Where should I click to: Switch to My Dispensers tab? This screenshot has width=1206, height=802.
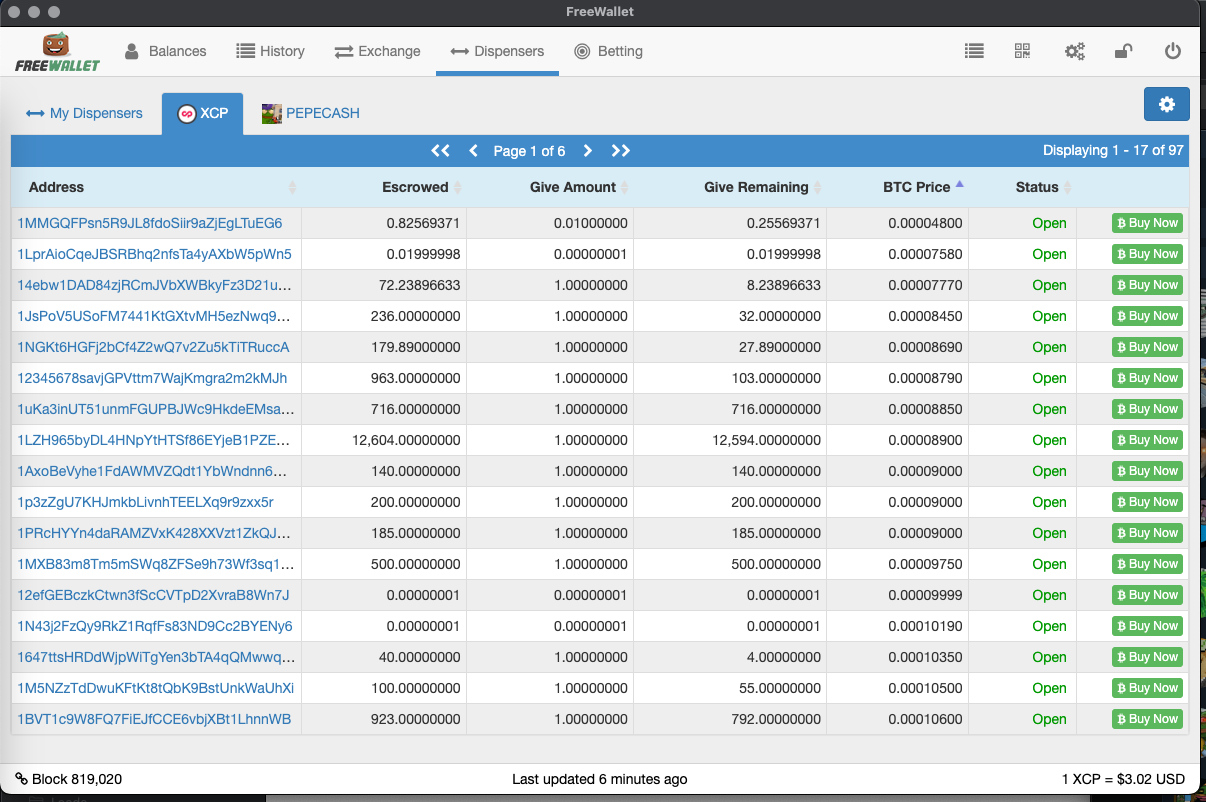click(x=85, y=113)
